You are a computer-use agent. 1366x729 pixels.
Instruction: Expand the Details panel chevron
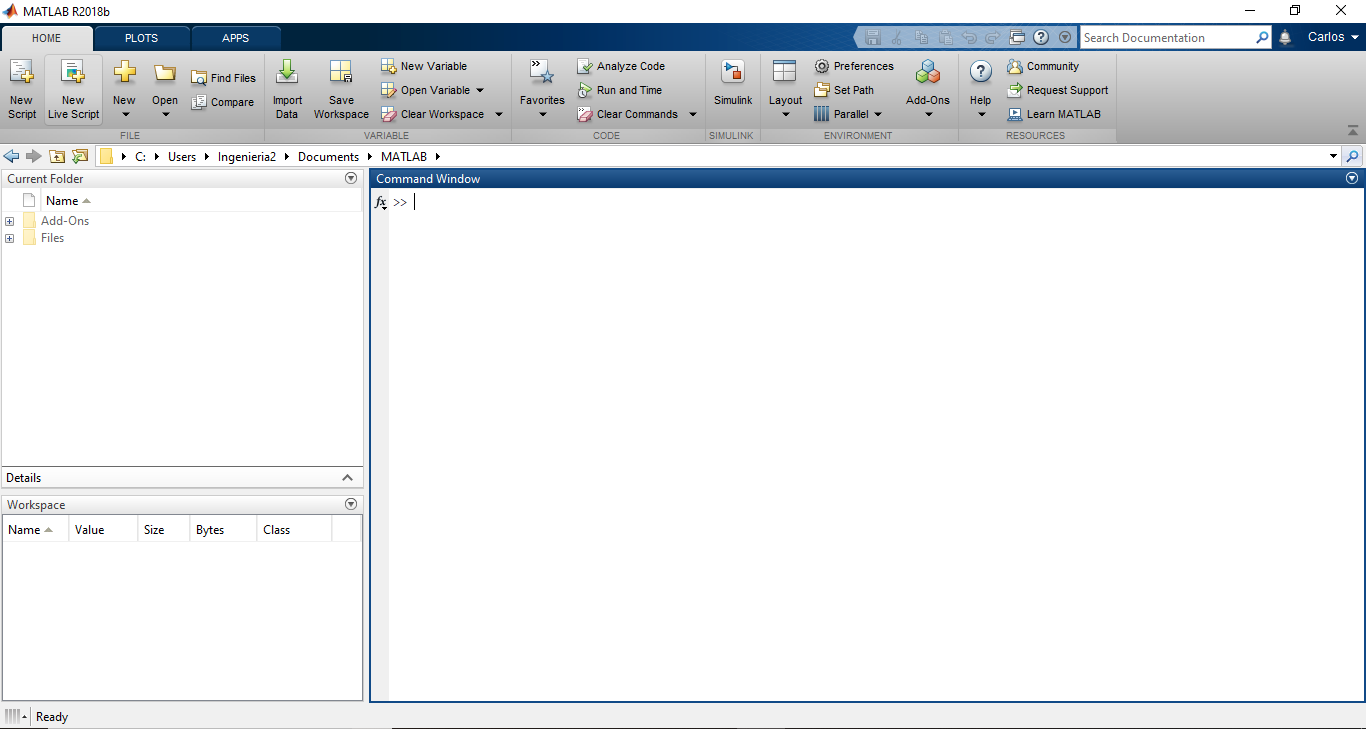(348, 478)
